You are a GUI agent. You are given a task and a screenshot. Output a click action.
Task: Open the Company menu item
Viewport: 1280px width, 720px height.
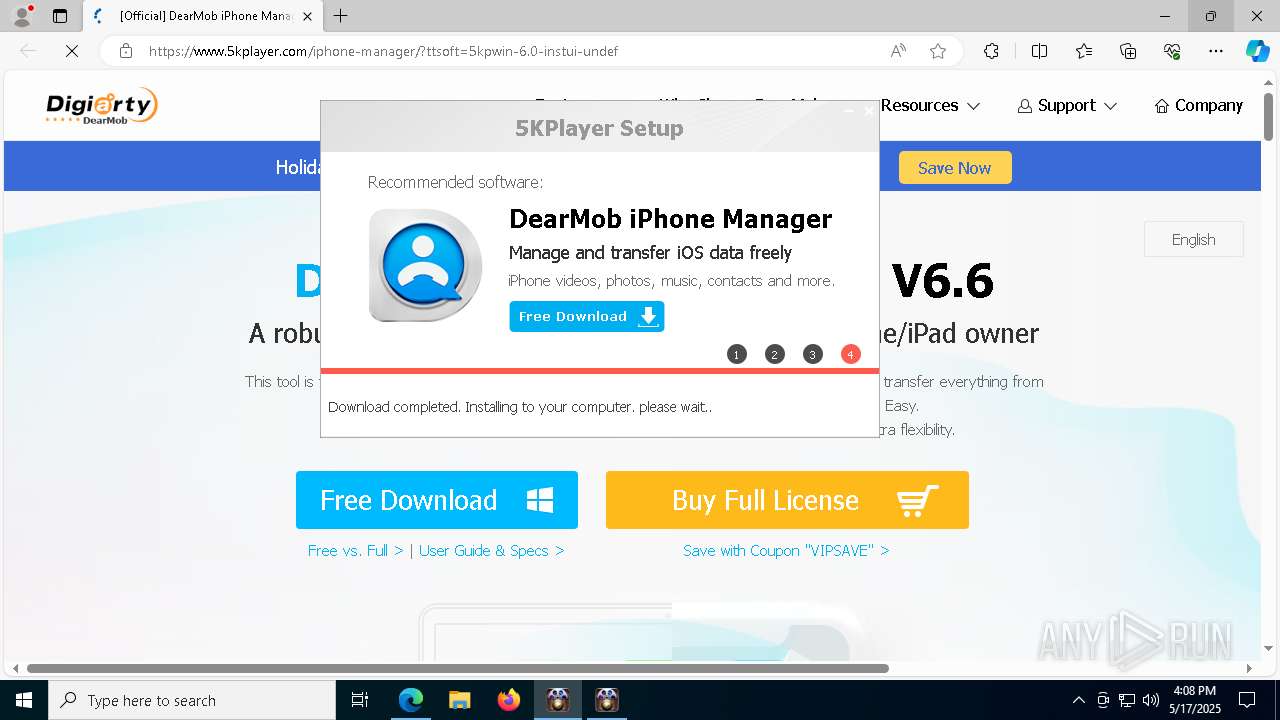click(1198, 105)
